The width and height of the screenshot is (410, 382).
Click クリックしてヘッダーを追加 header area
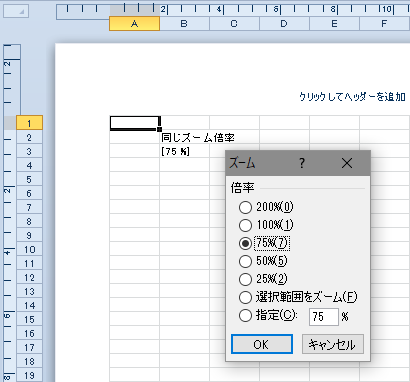[352, 97]
